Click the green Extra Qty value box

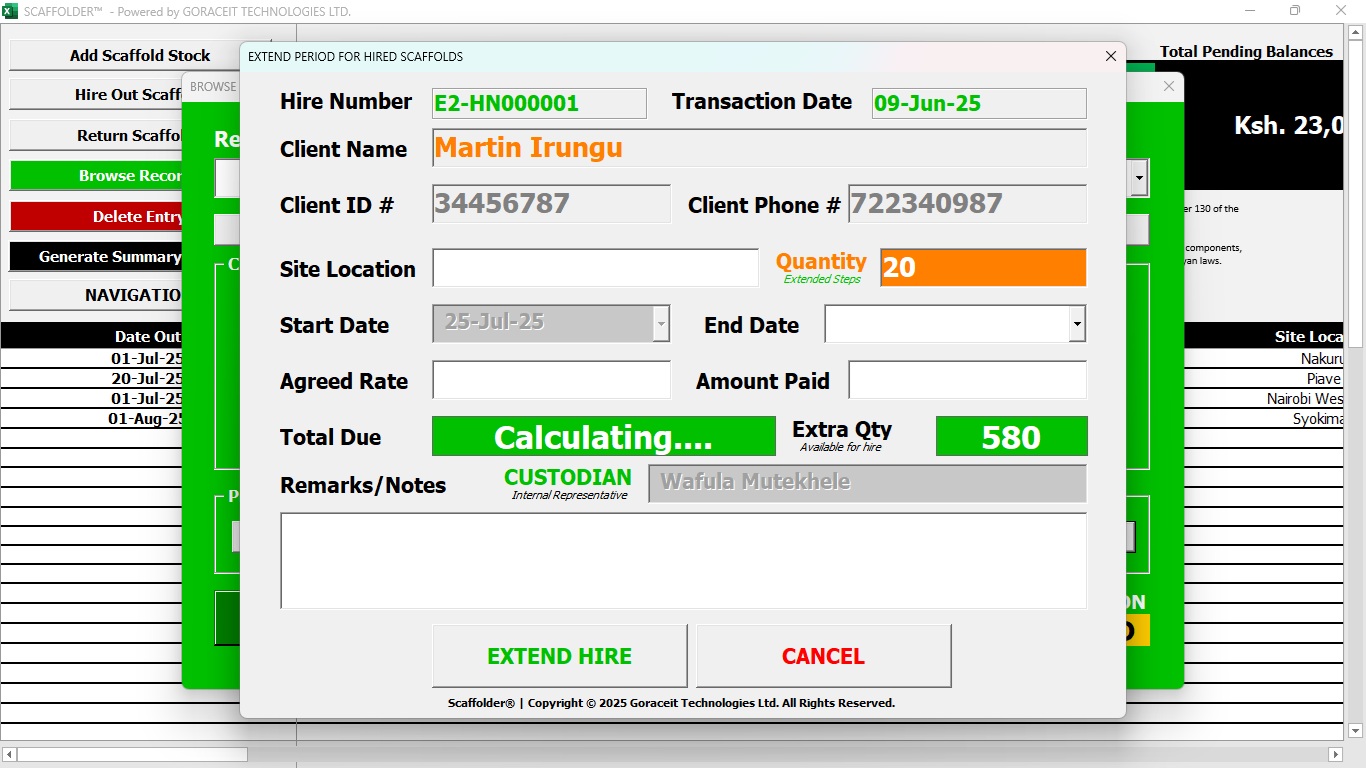[1011, 437]
